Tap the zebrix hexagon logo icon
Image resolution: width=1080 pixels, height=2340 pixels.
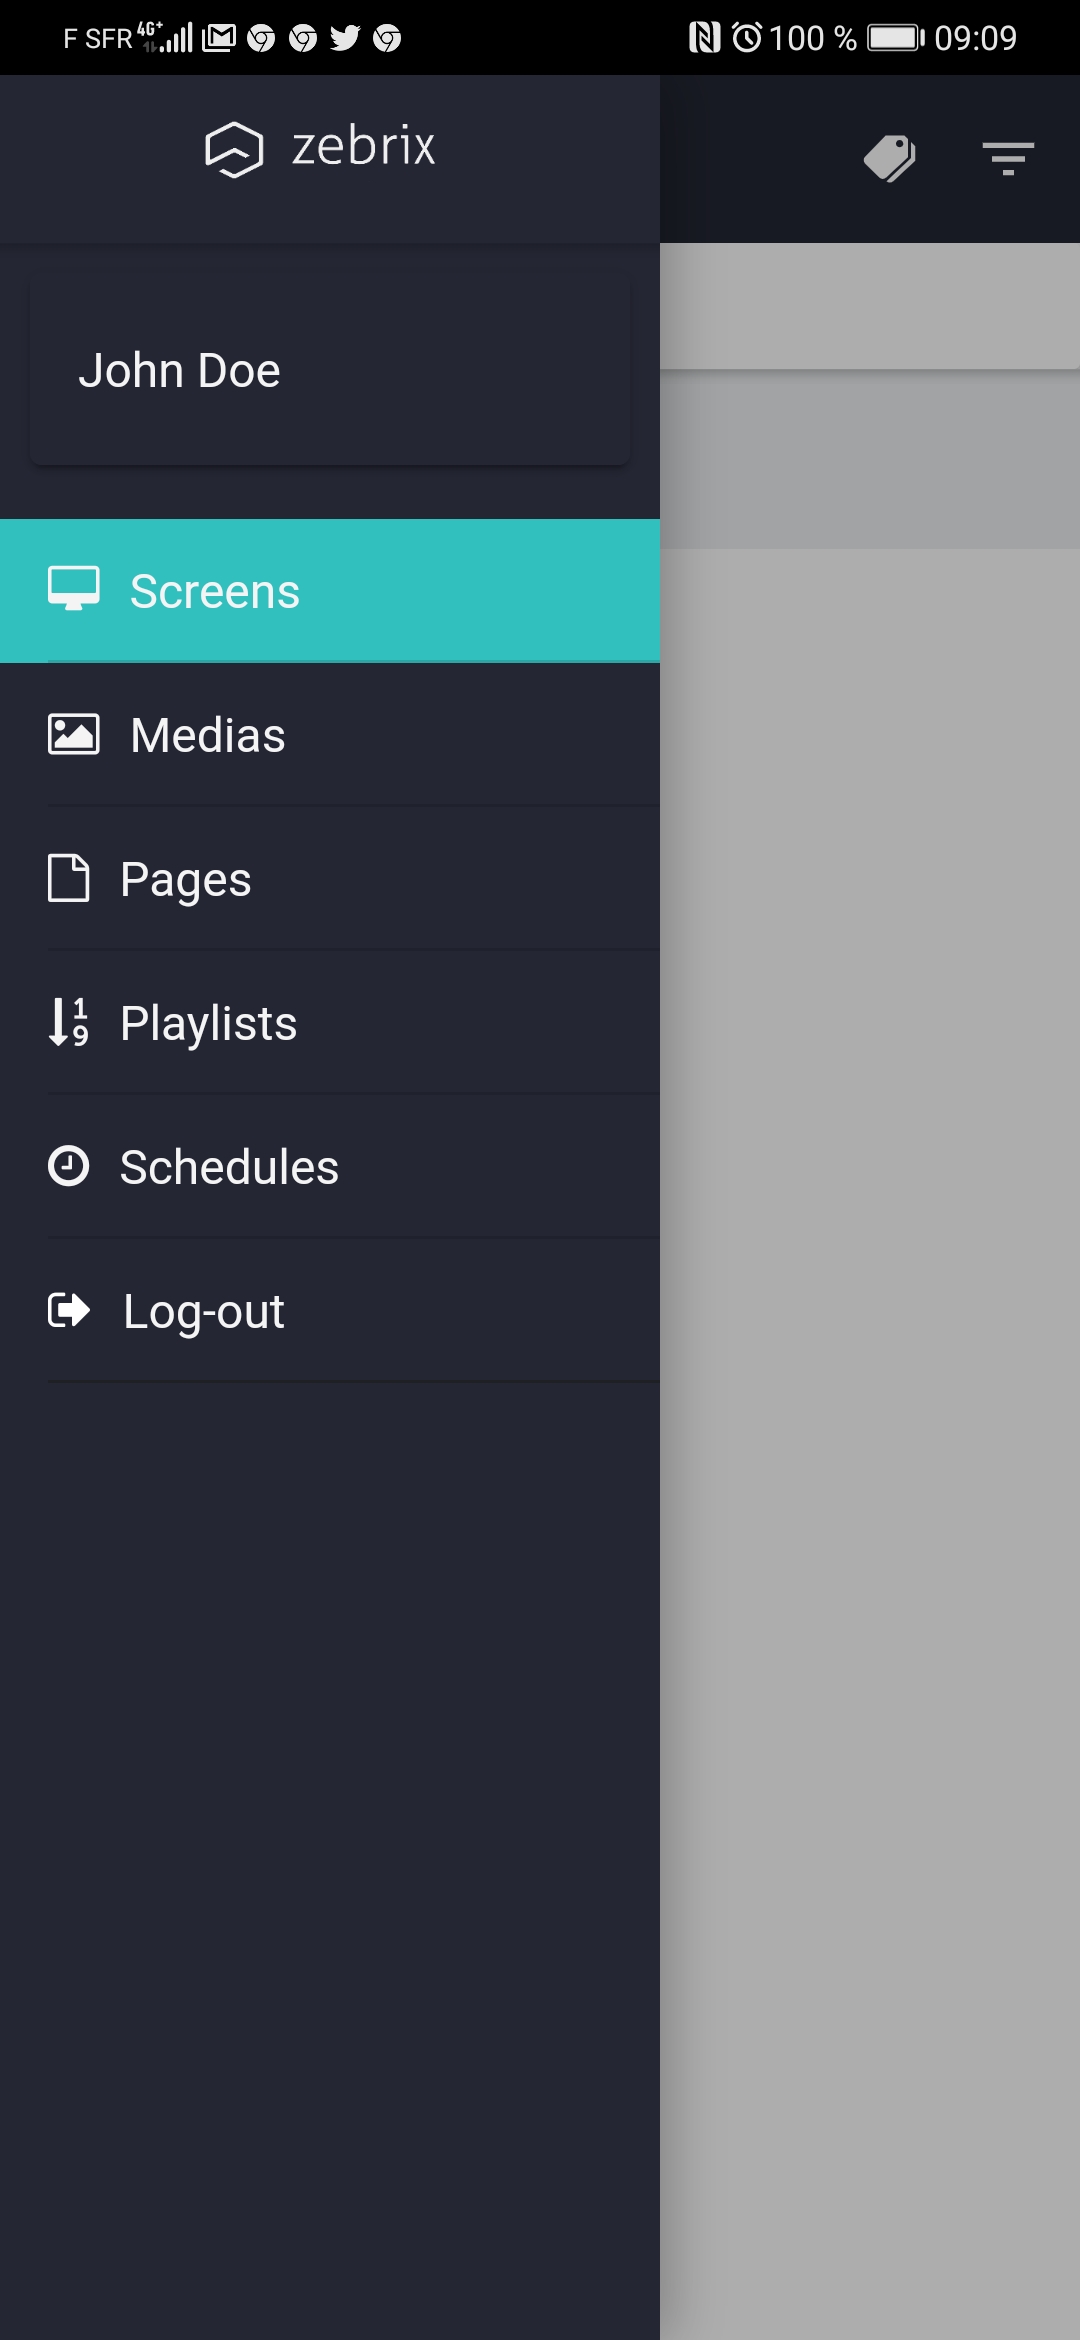coord(234,149)
